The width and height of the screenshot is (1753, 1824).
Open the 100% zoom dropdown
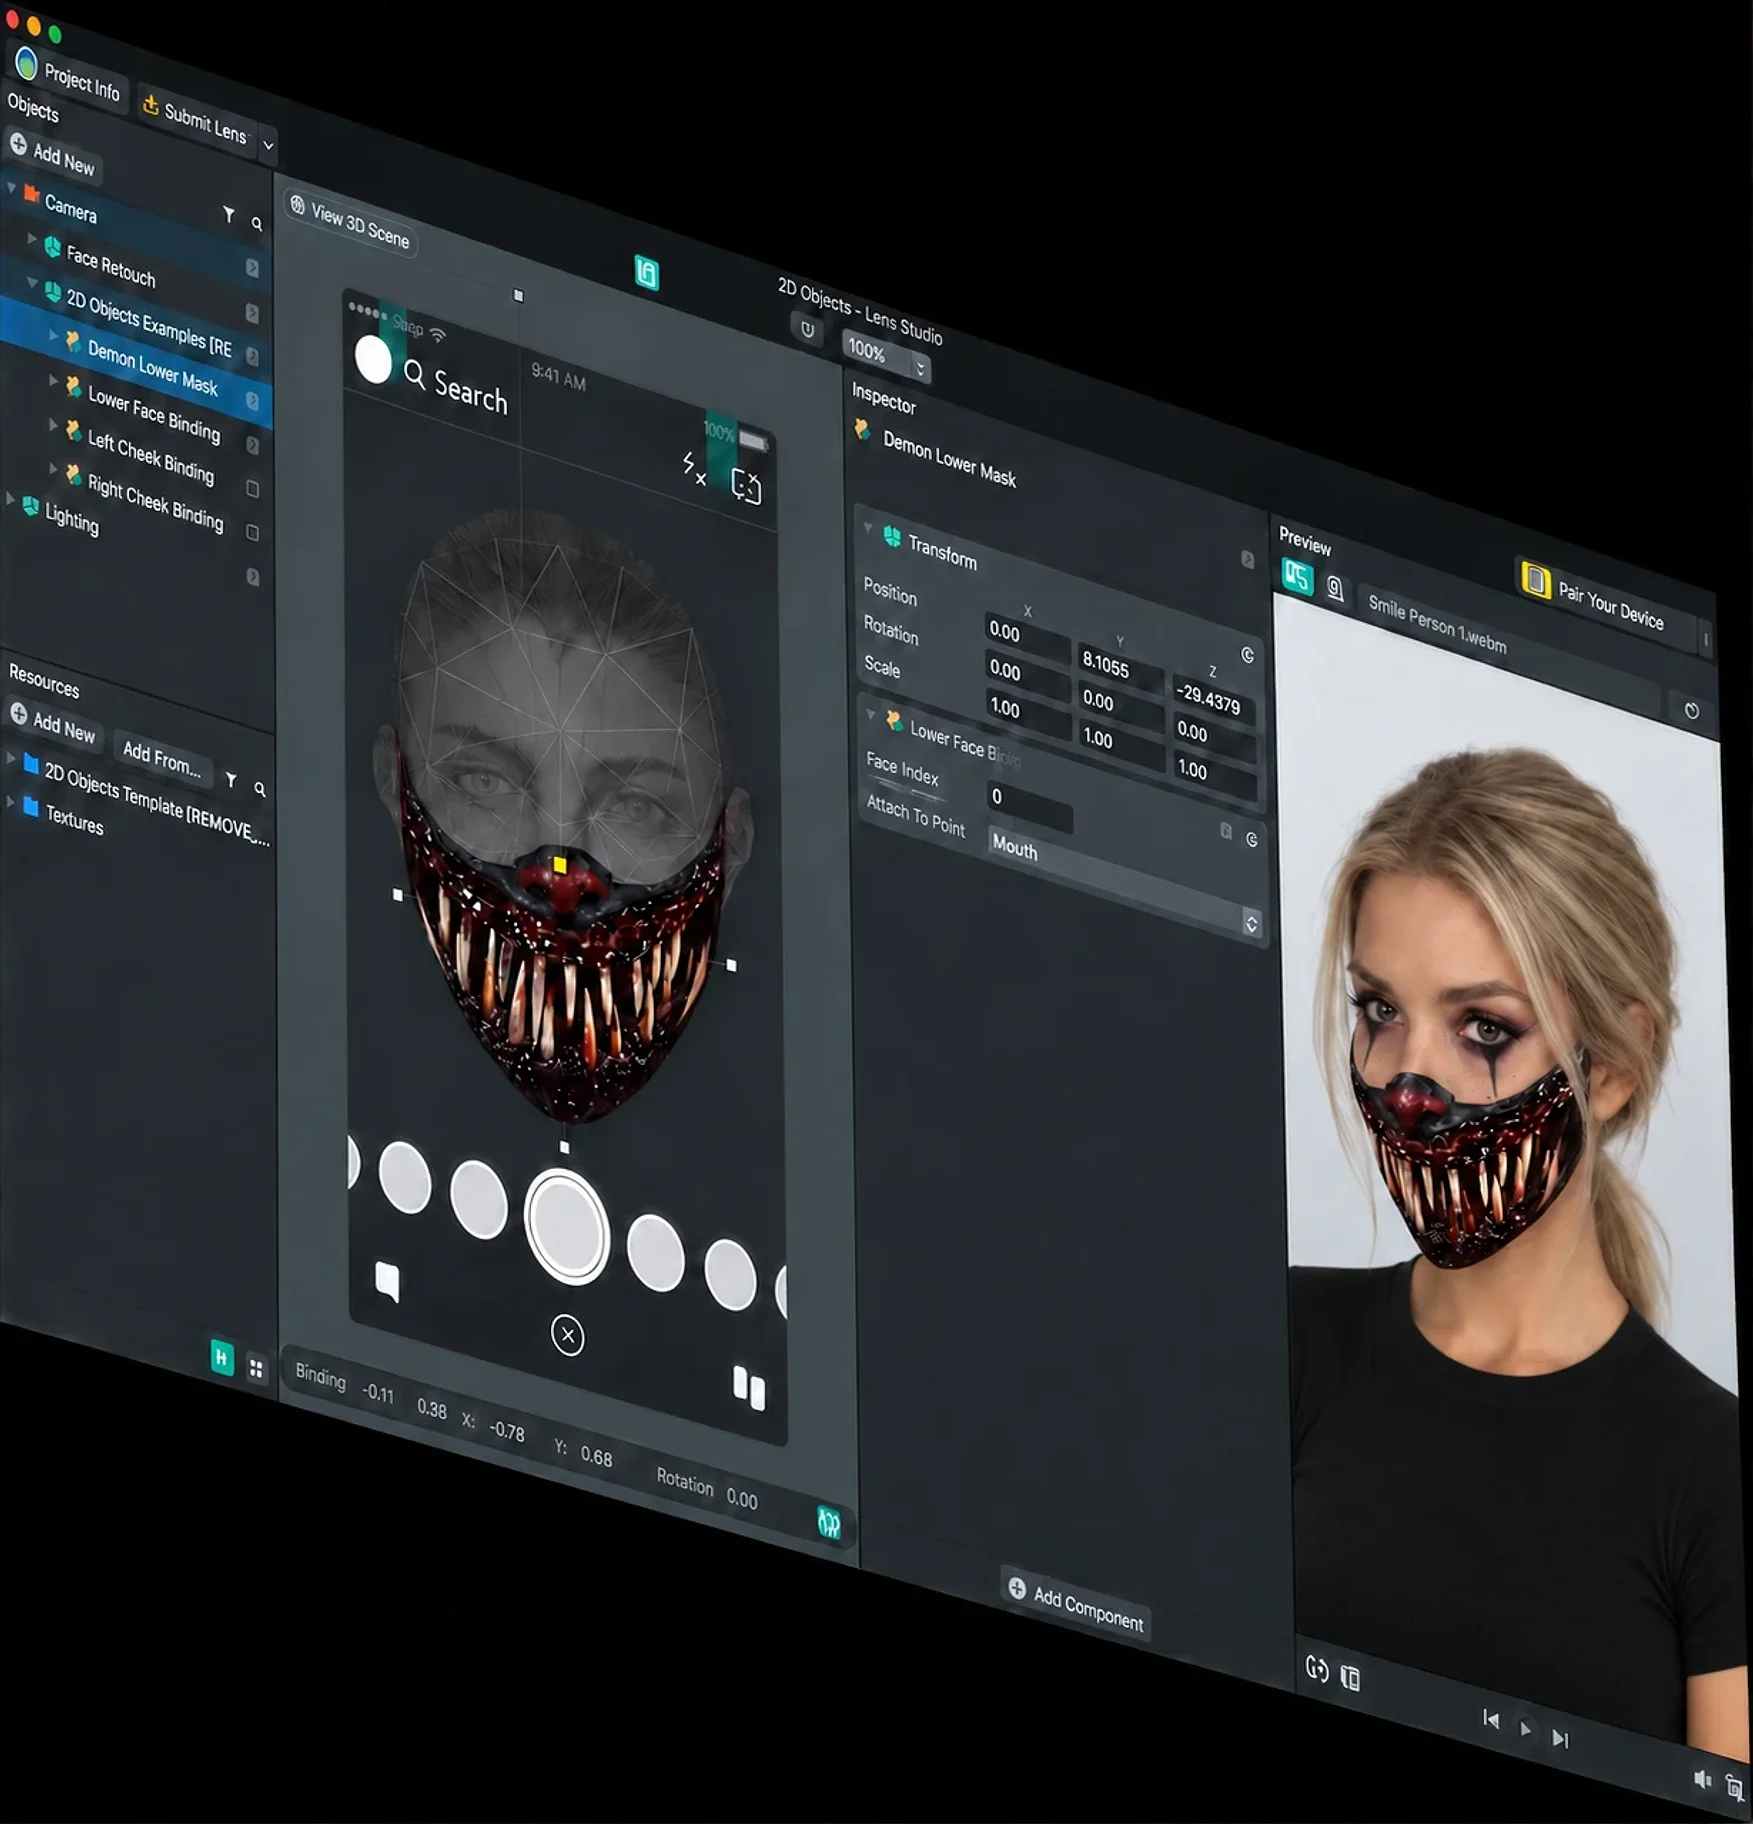(885, 356)
